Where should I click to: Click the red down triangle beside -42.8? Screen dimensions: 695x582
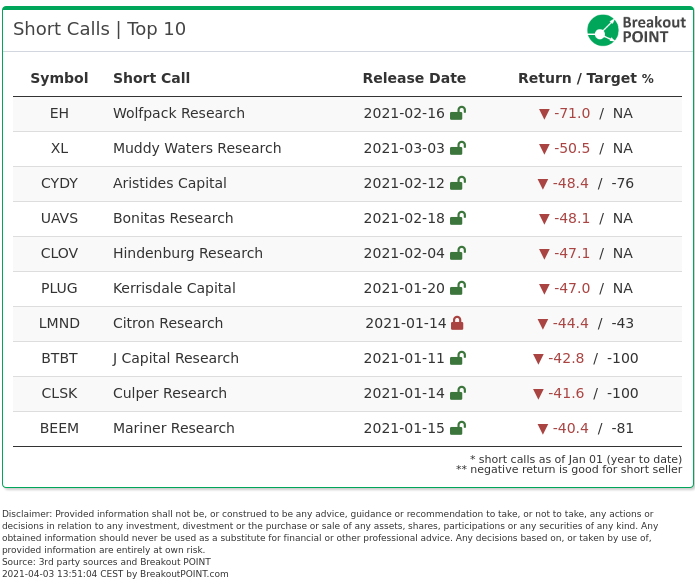click(x=538, y=359)
